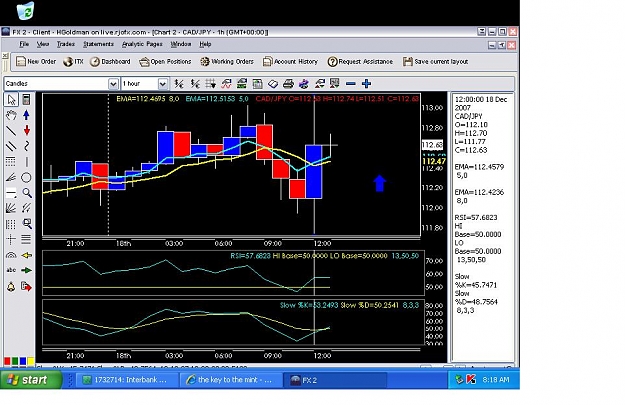Viewport: 625px width, 405px height.
Task: Click Request Assistance
Action: 360,61
